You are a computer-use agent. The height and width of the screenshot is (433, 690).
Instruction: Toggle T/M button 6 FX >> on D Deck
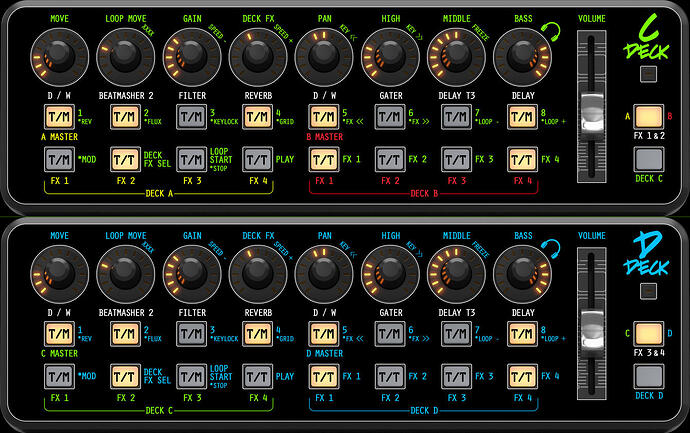tap(390, 334)
